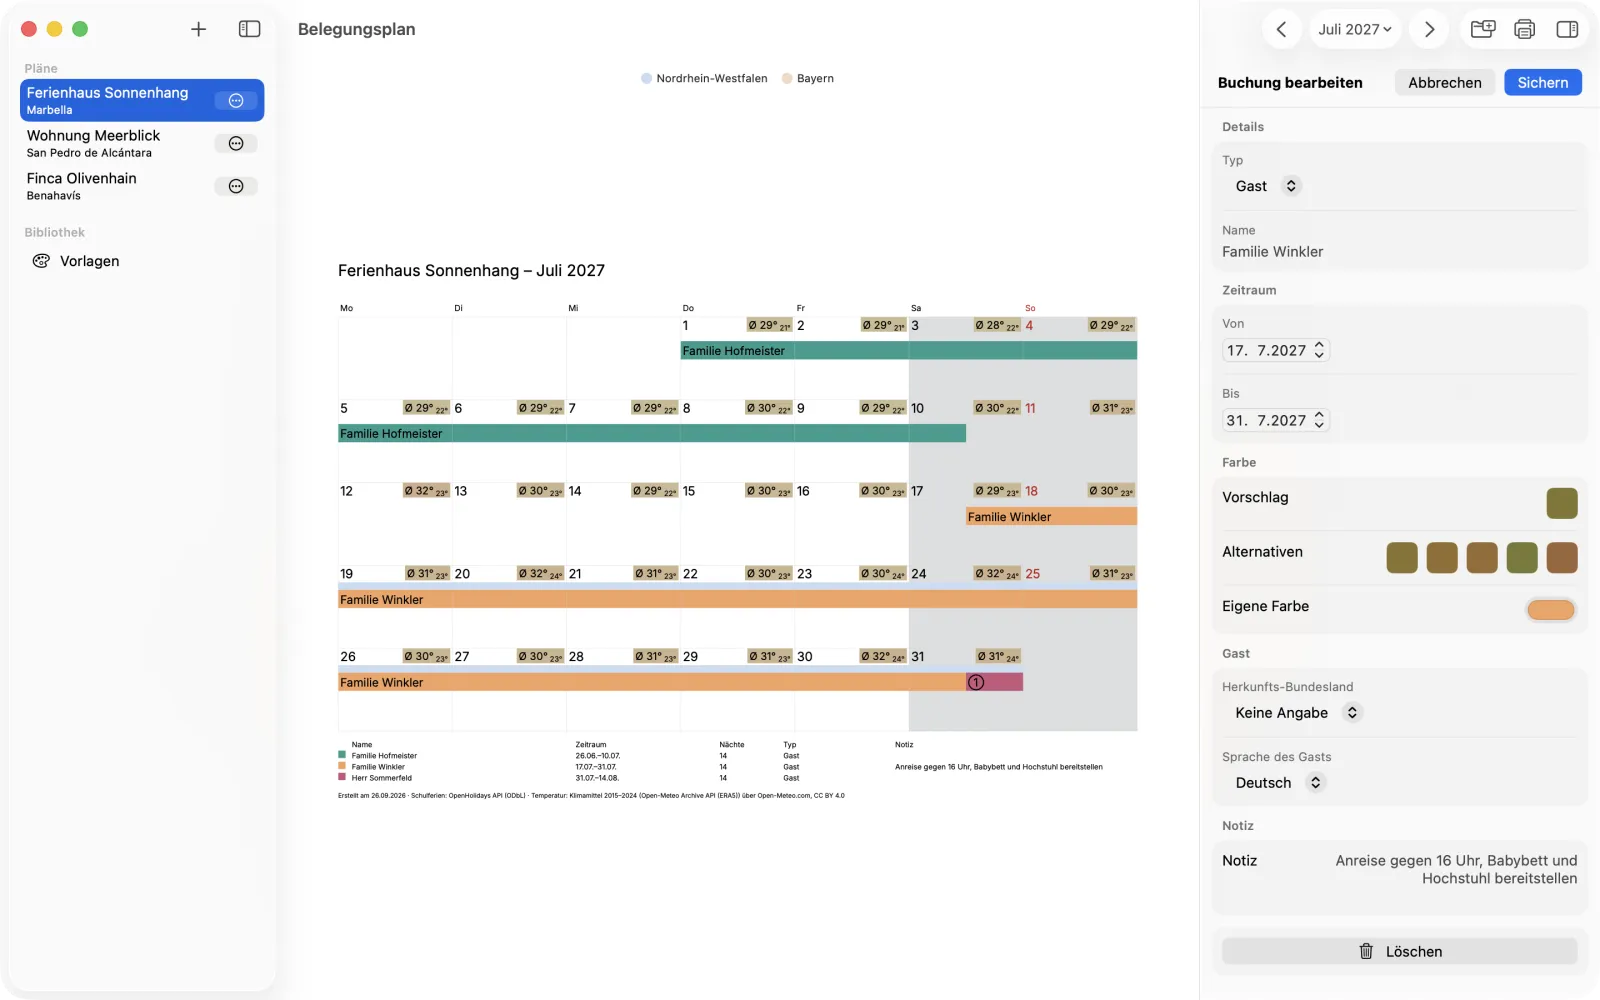Open the Eigene Farbe color well
The width and height of the screenshot is (1600, 1000).
1551,610
